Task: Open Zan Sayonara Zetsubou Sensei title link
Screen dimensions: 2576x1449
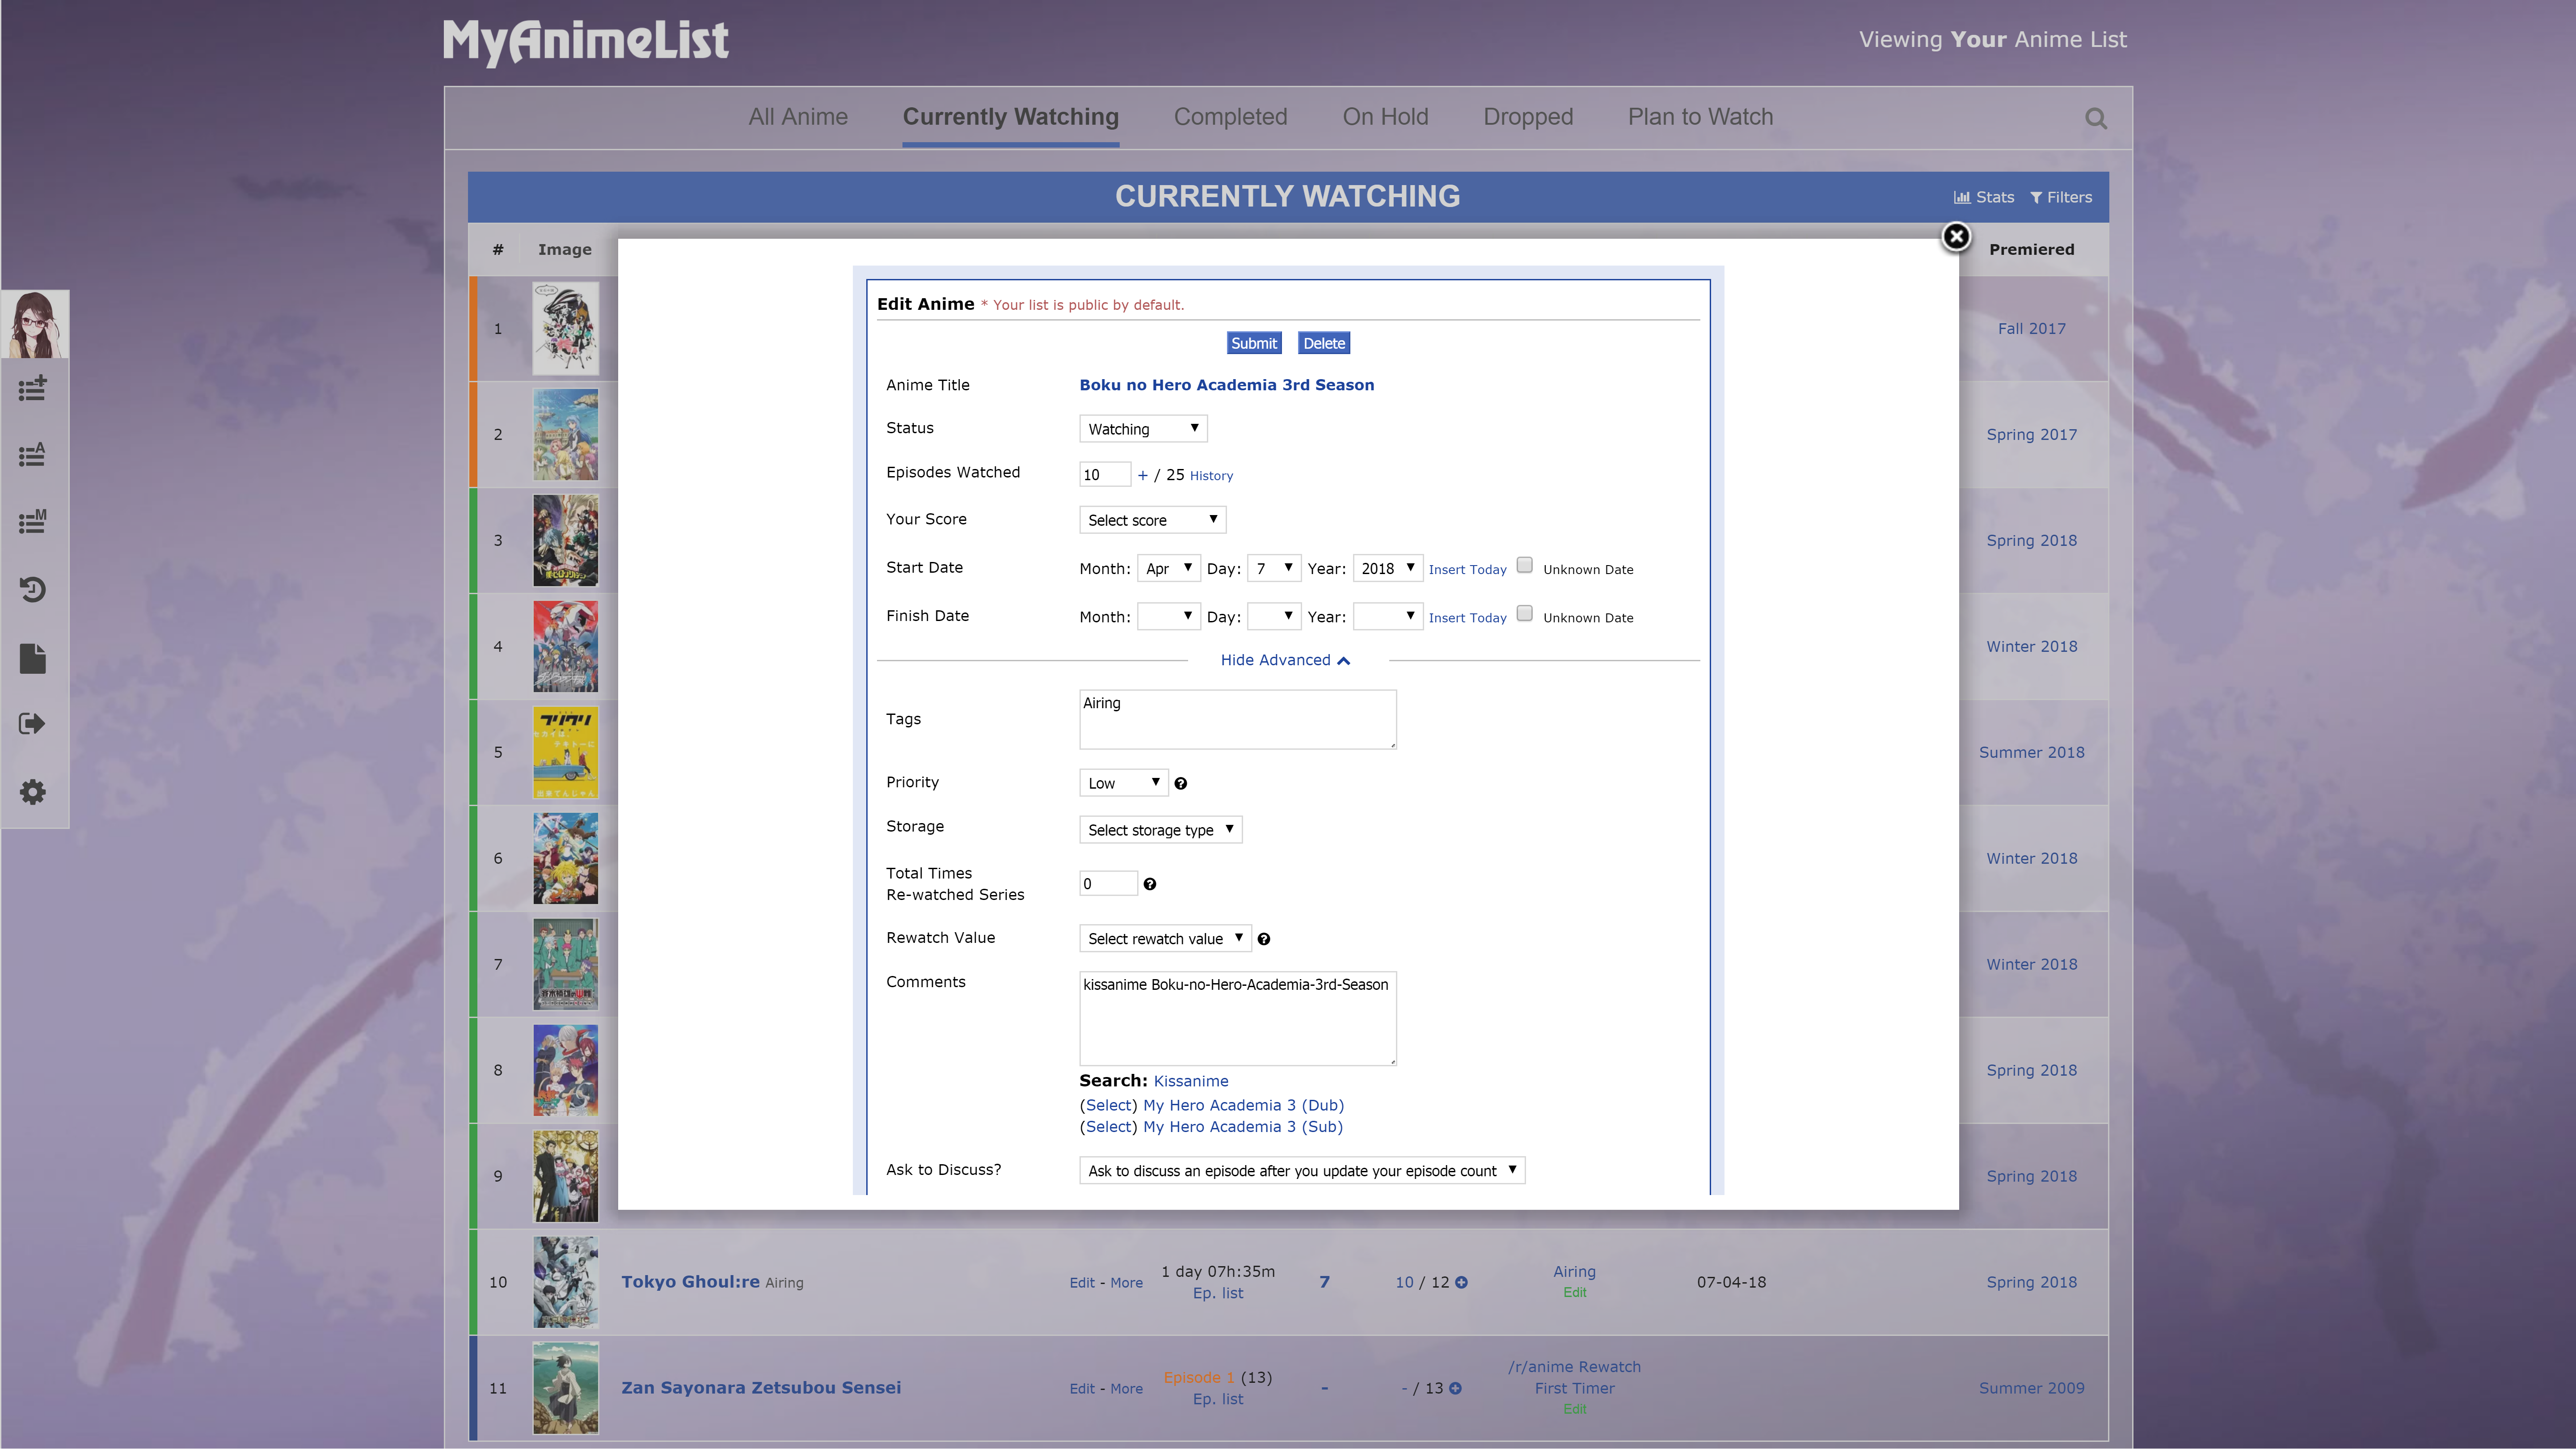Action: (x=761, y=1388)
